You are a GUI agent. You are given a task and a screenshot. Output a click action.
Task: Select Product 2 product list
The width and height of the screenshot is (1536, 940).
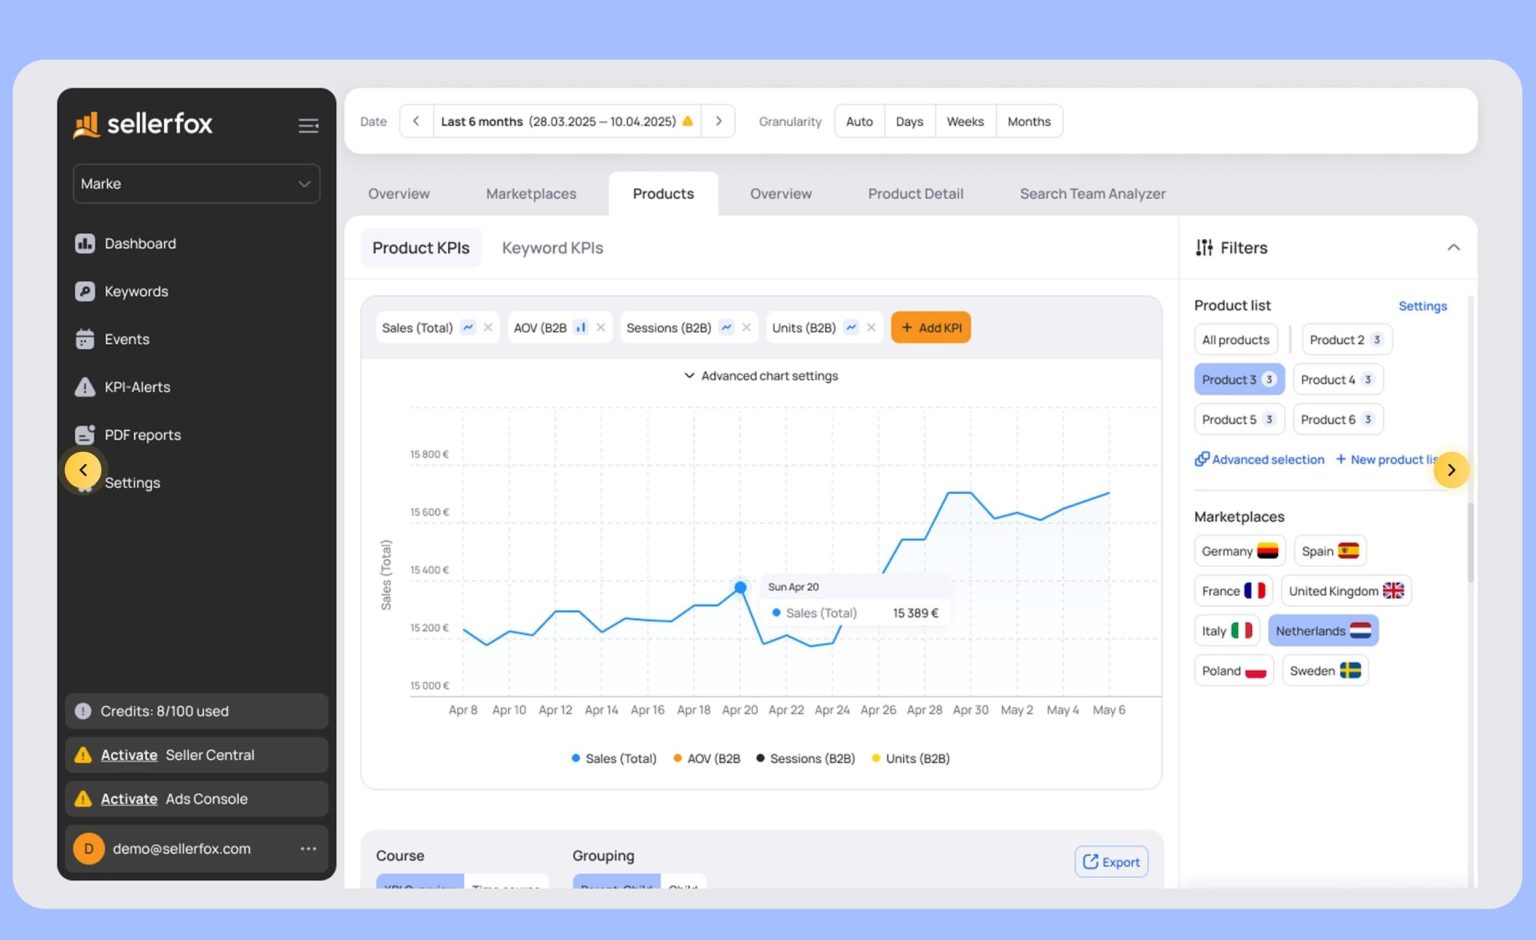point(1347,340)
